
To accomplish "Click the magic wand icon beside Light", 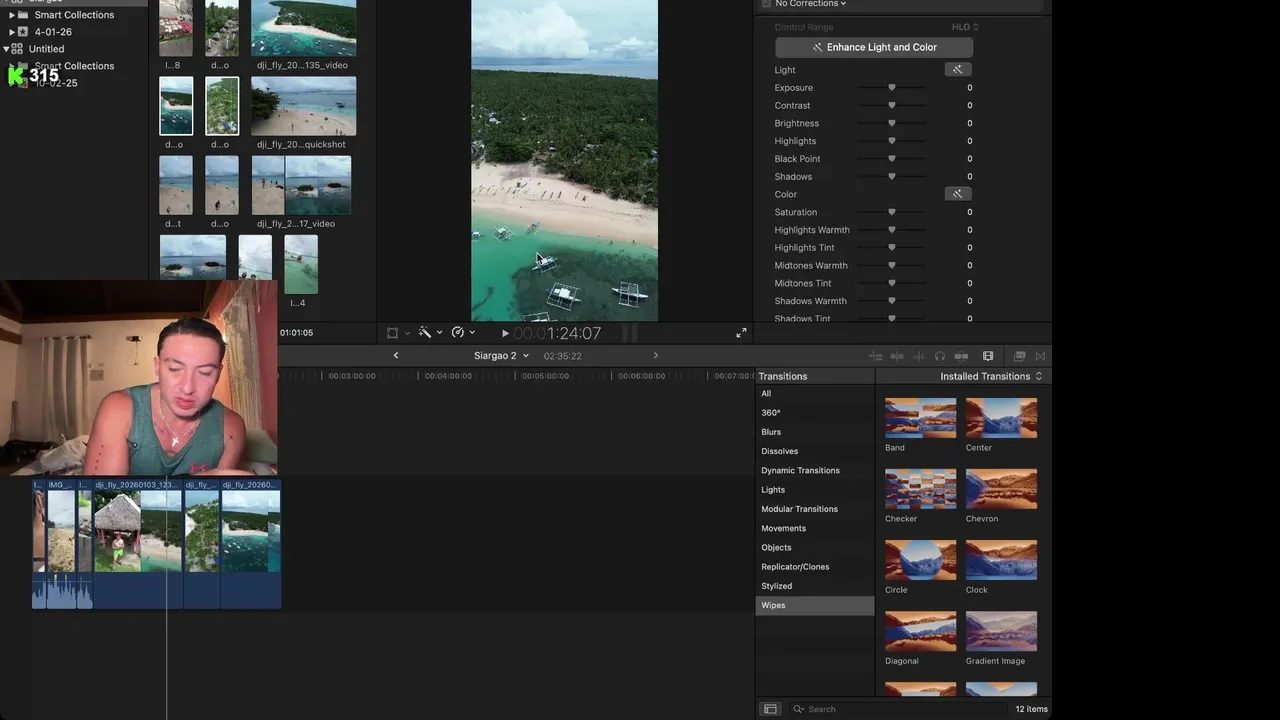I will click(x=957, y=70).
